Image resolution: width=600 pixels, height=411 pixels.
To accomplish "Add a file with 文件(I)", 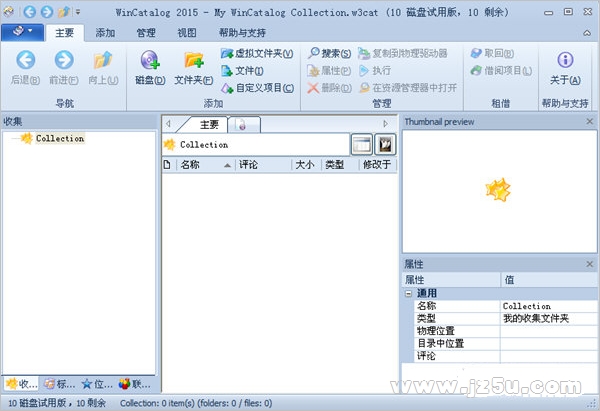I will 242,71.
